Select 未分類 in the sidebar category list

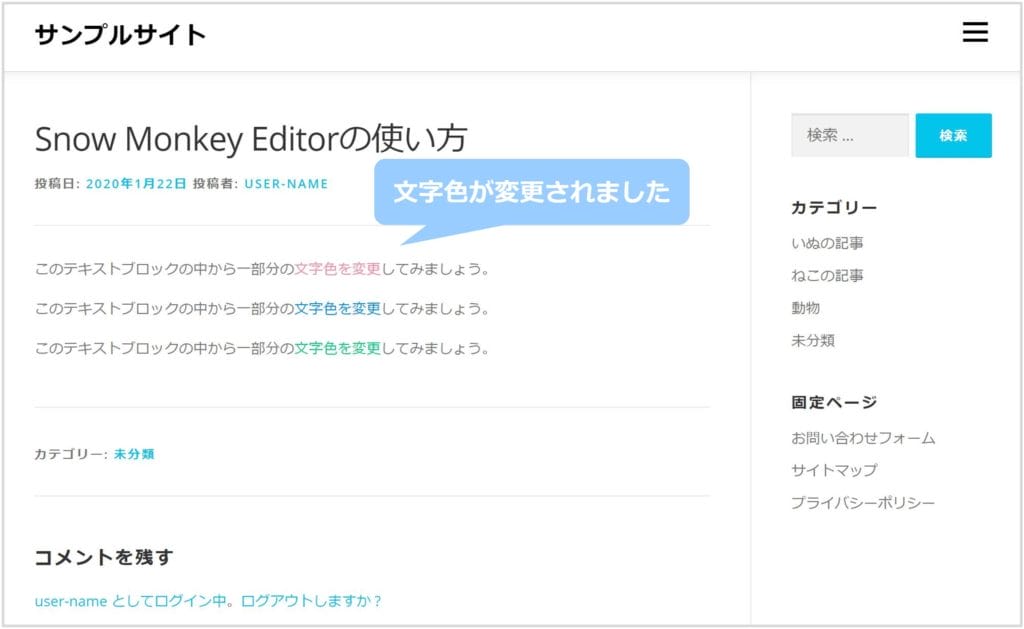(812, 341)
